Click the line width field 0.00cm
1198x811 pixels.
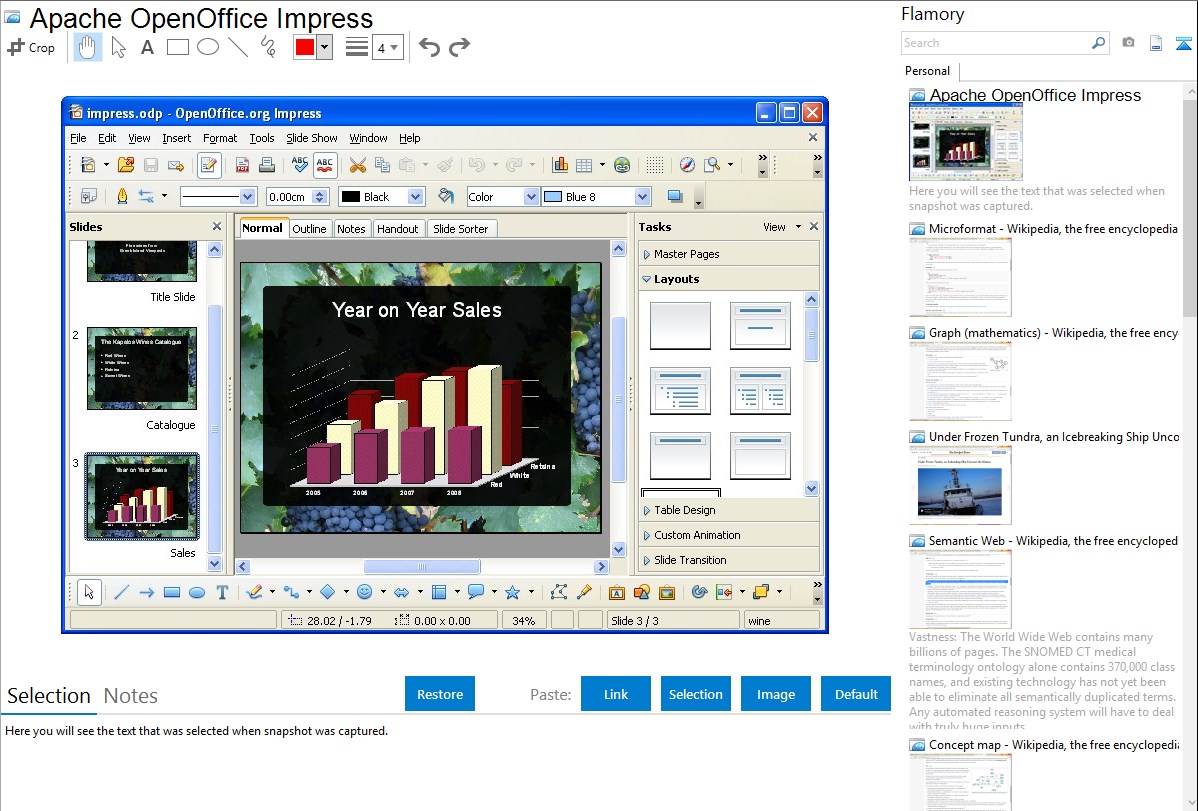[x=288, y=197]
